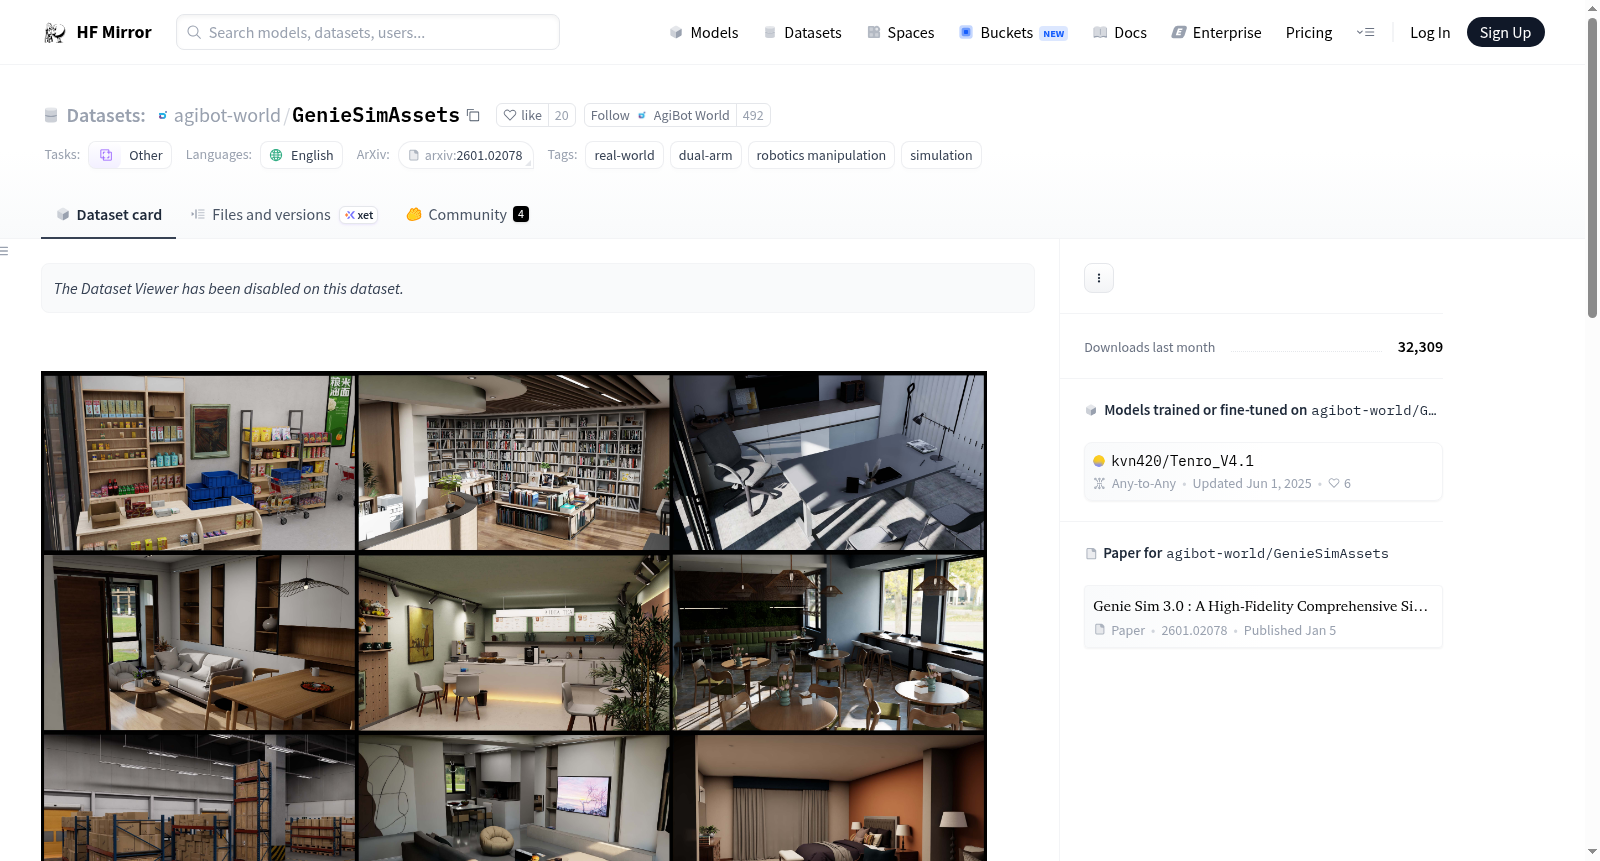Open the Models navigation item
This screenshot has width=1600, height=861.
(704, 33)
